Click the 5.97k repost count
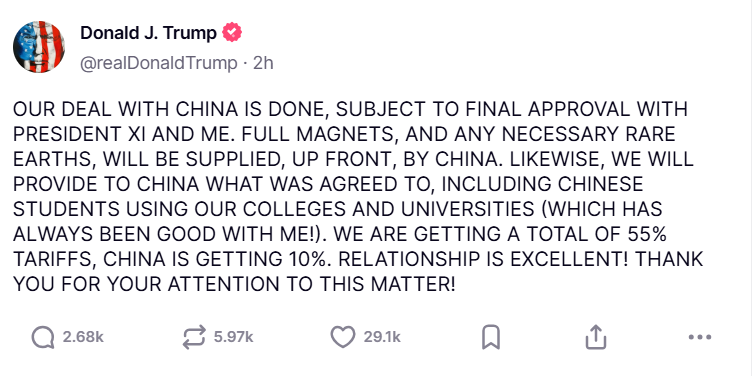Screen dimensions: 753x376 pos(233,337)
